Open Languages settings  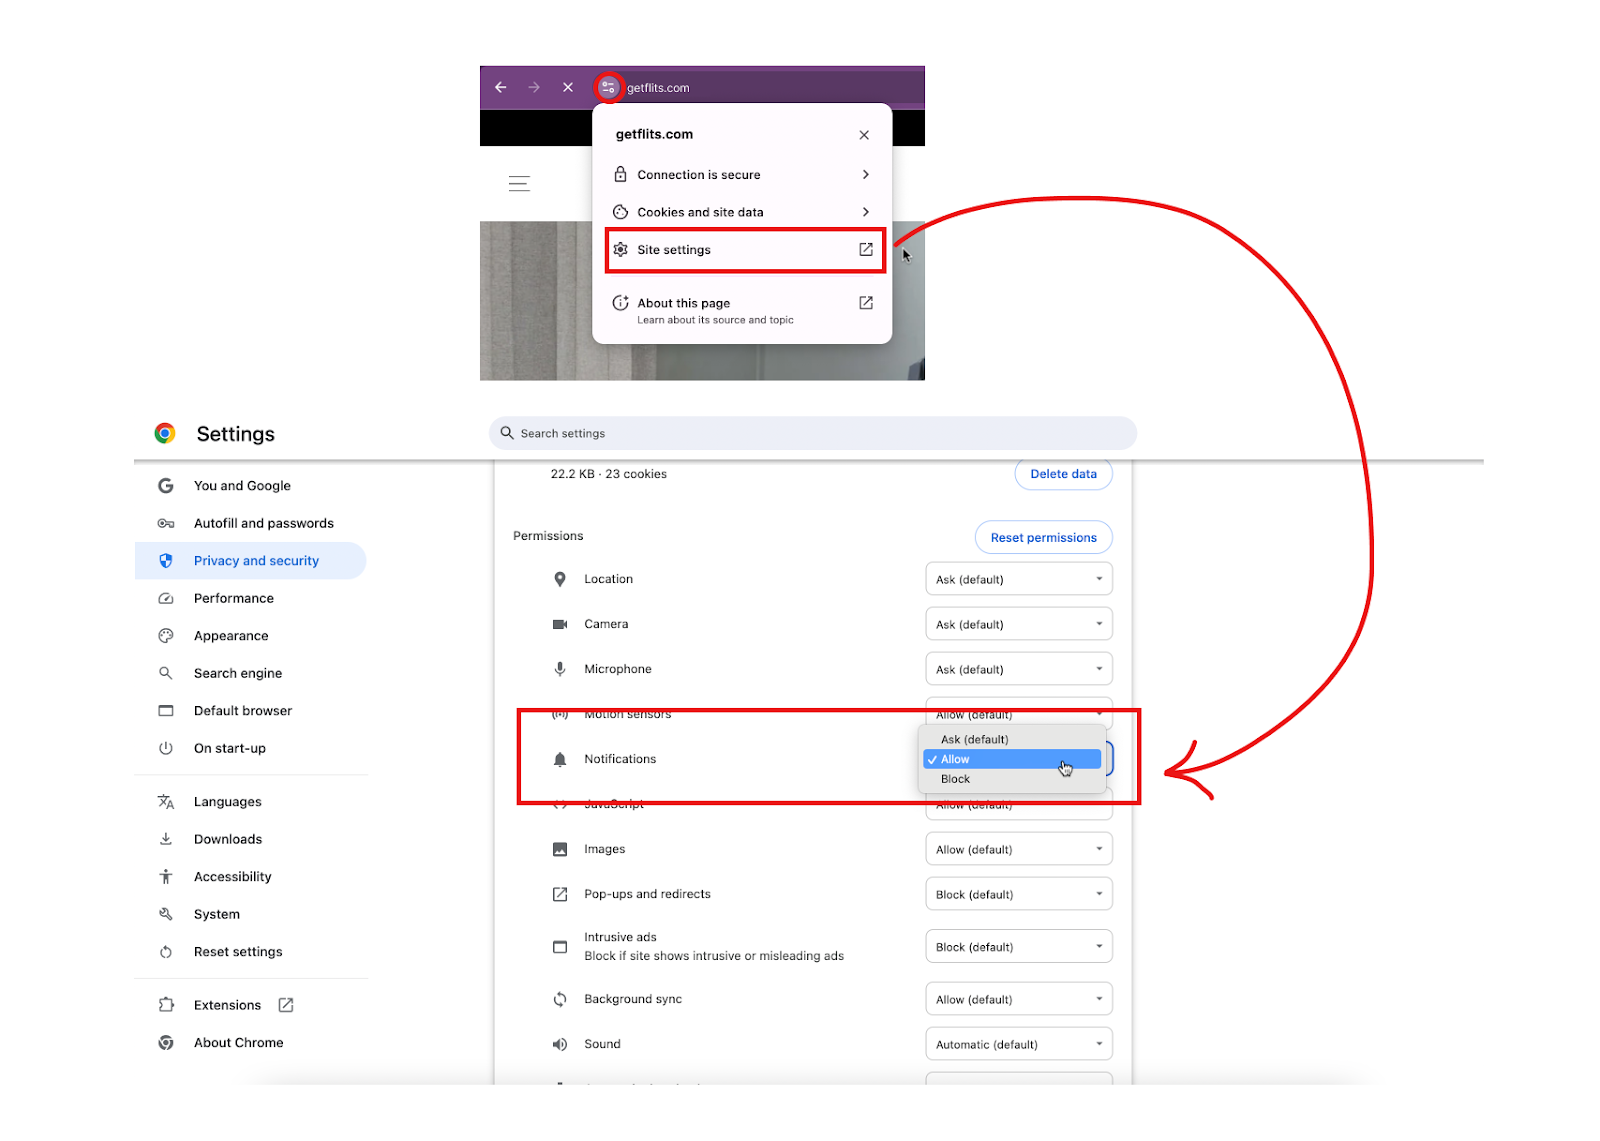250,802
